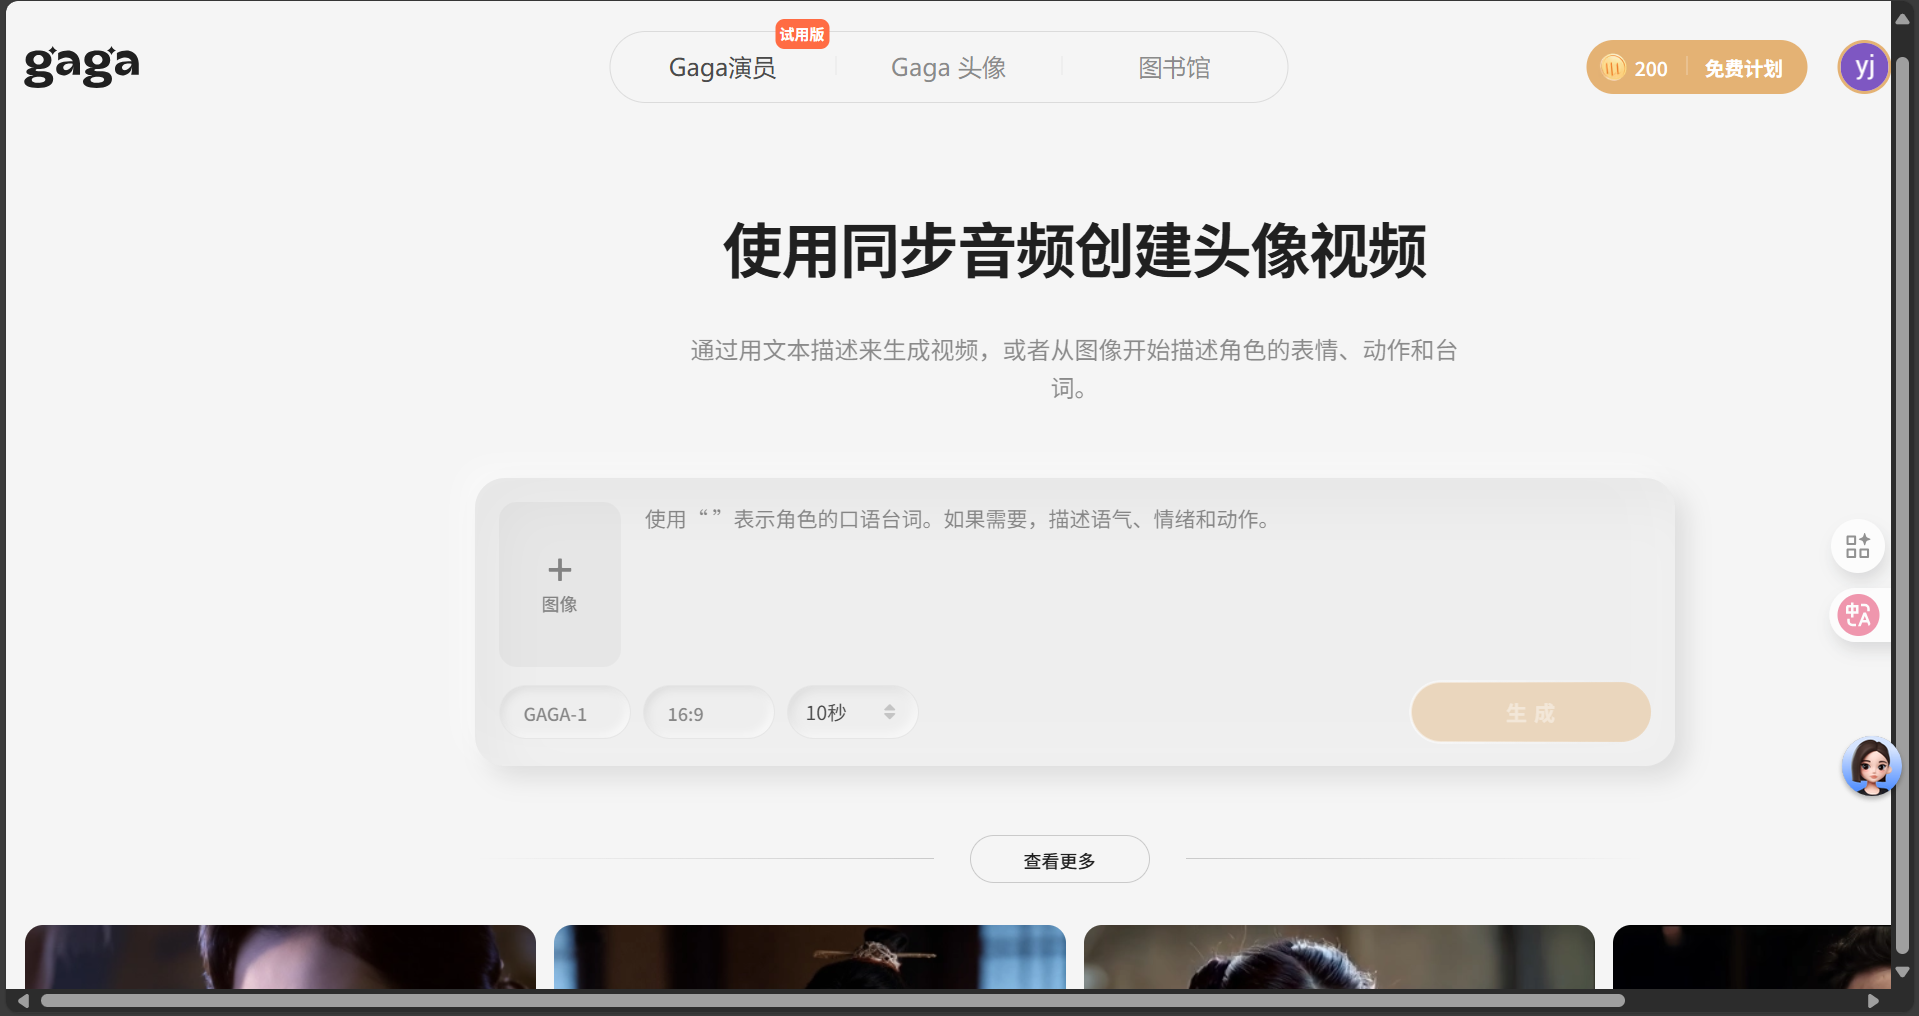Switch to the Gaga 头像 tab
Image resolution: width=1919 pixels, height=1016 pixels.
click(x=948, y=68)
